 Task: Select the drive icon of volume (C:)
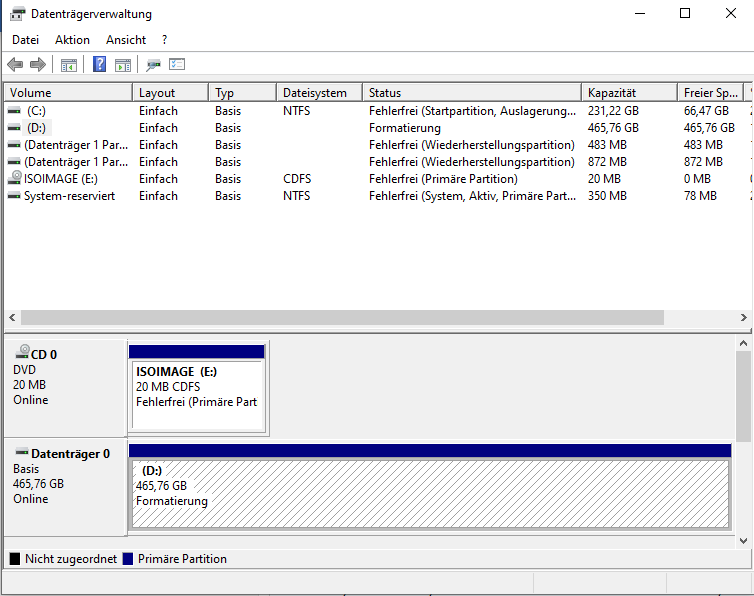[x=14, y=111]
